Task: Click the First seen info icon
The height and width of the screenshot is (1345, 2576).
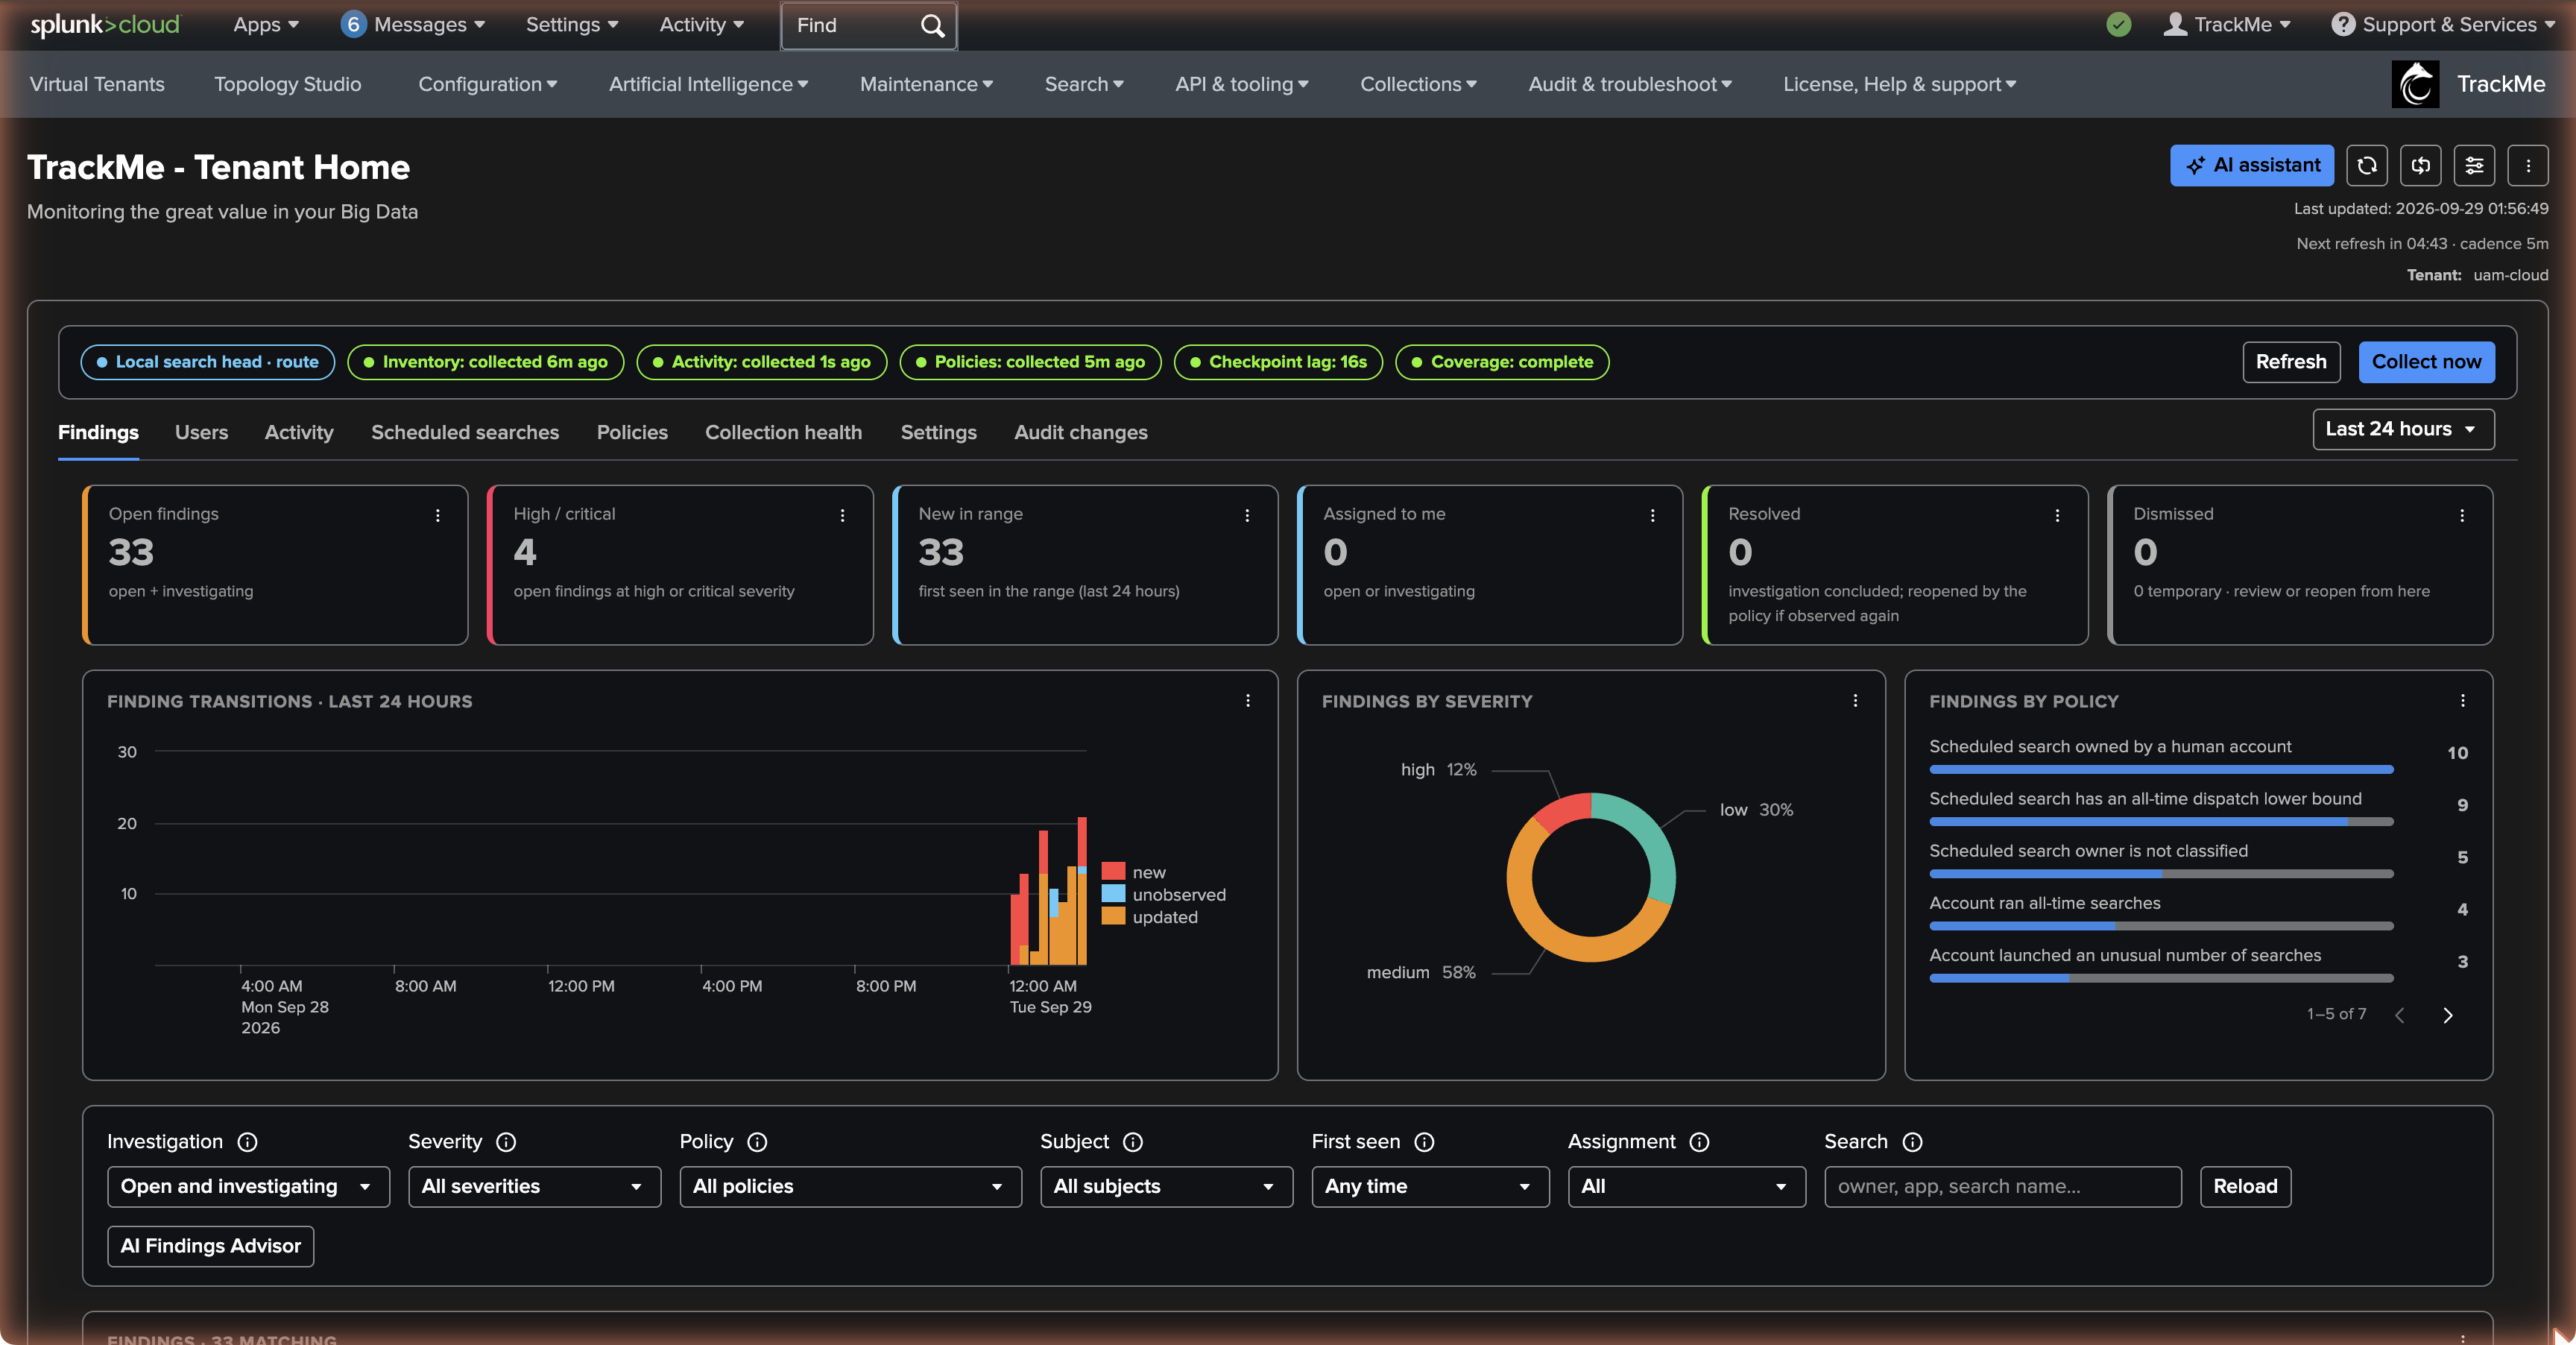Action: click(1425, 1142)
